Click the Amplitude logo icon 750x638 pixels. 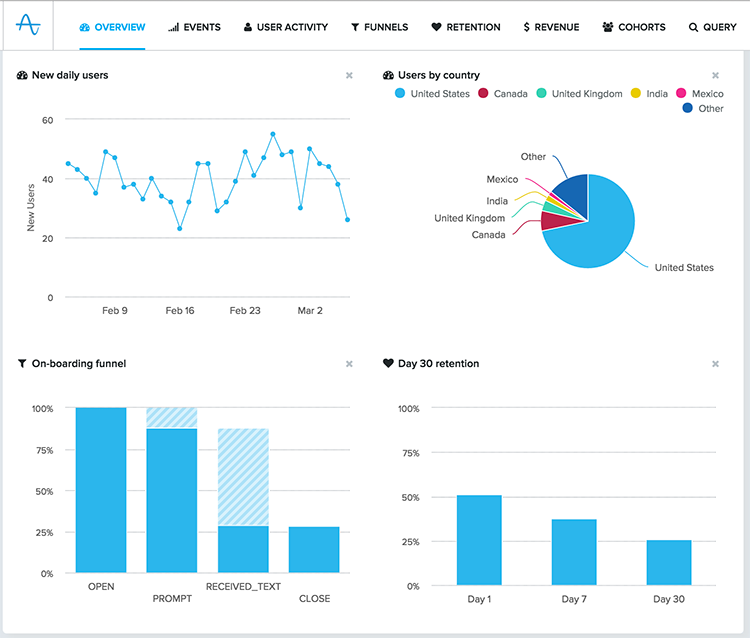31,26
